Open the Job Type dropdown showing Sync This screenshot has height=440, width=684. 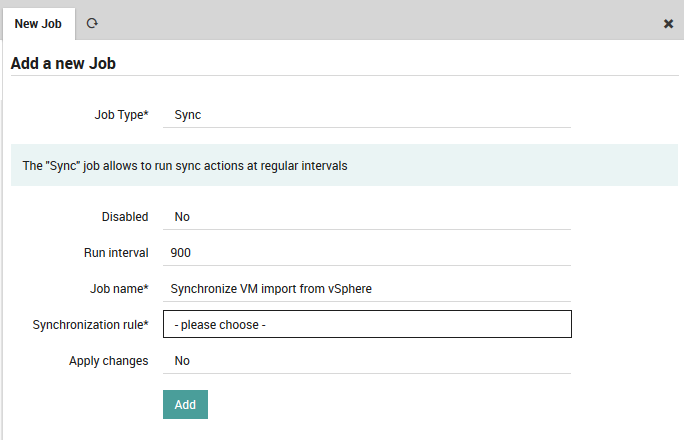point(366,115)
